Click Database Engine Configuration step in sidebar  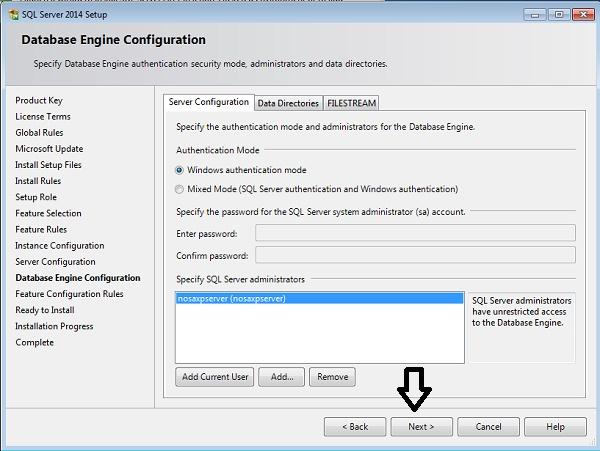pos(77,278)
